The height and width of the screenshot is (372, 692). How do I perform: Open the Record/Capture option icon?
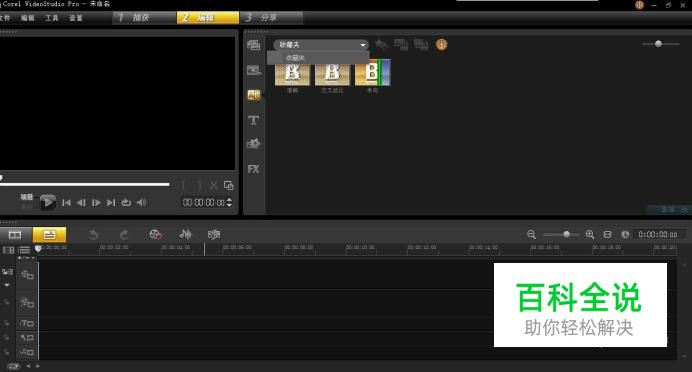point(155,234)
